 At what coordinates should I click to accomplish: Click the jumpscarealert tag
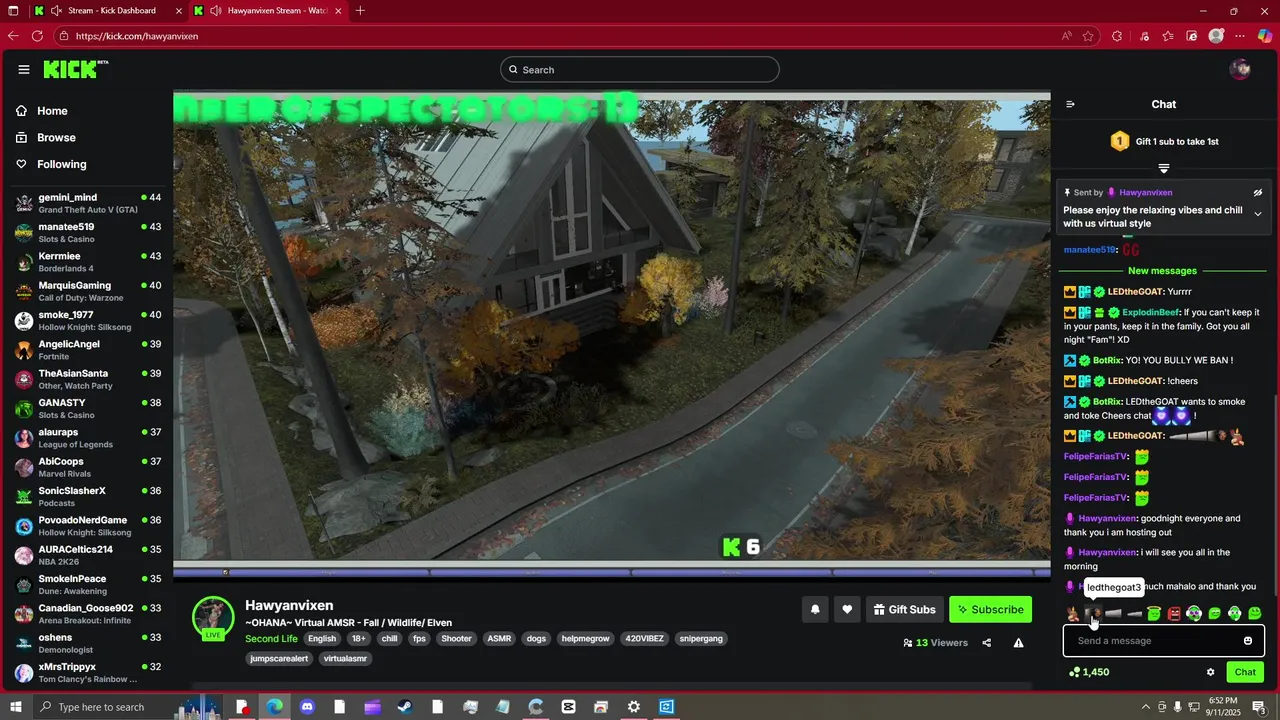pyautogui.click(x=279, y=659)
